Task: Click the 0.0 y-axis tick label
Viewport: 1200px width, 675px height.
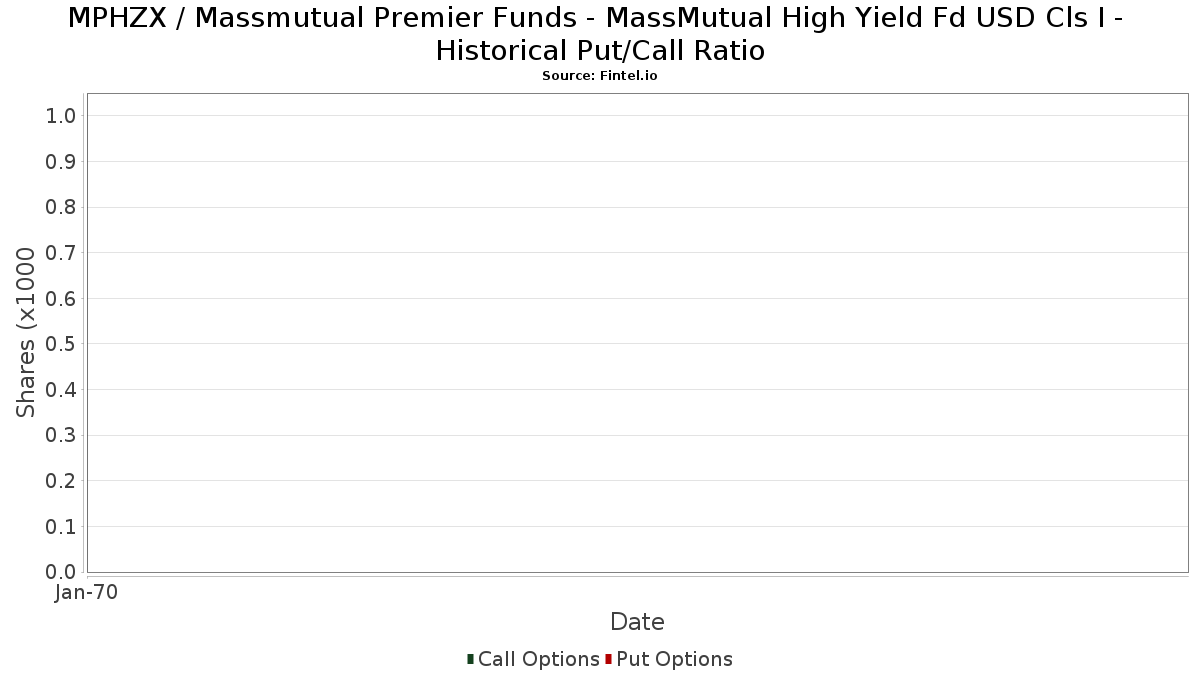Action: 61,572
